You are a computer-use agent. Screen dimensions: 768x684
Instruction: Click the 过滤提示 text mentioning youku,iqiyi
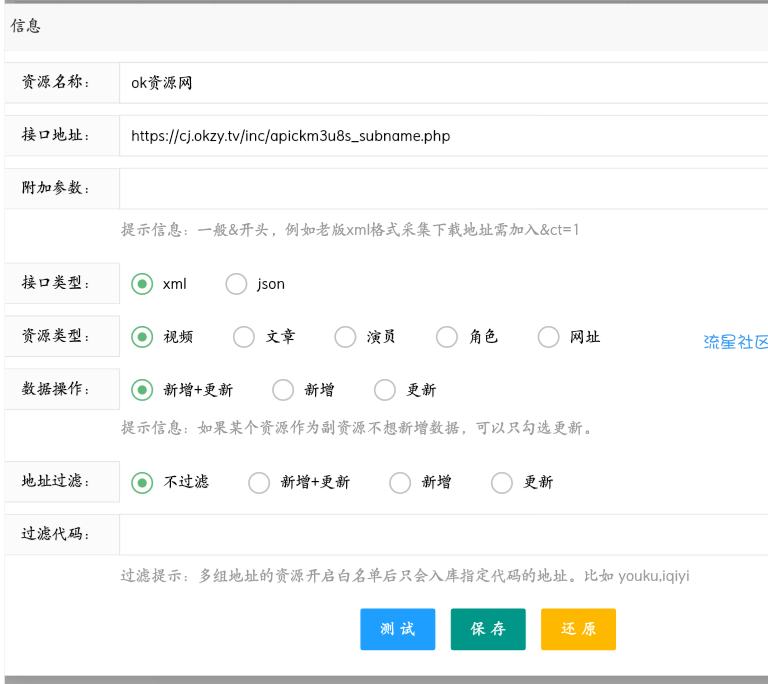[x=405, y=576]
